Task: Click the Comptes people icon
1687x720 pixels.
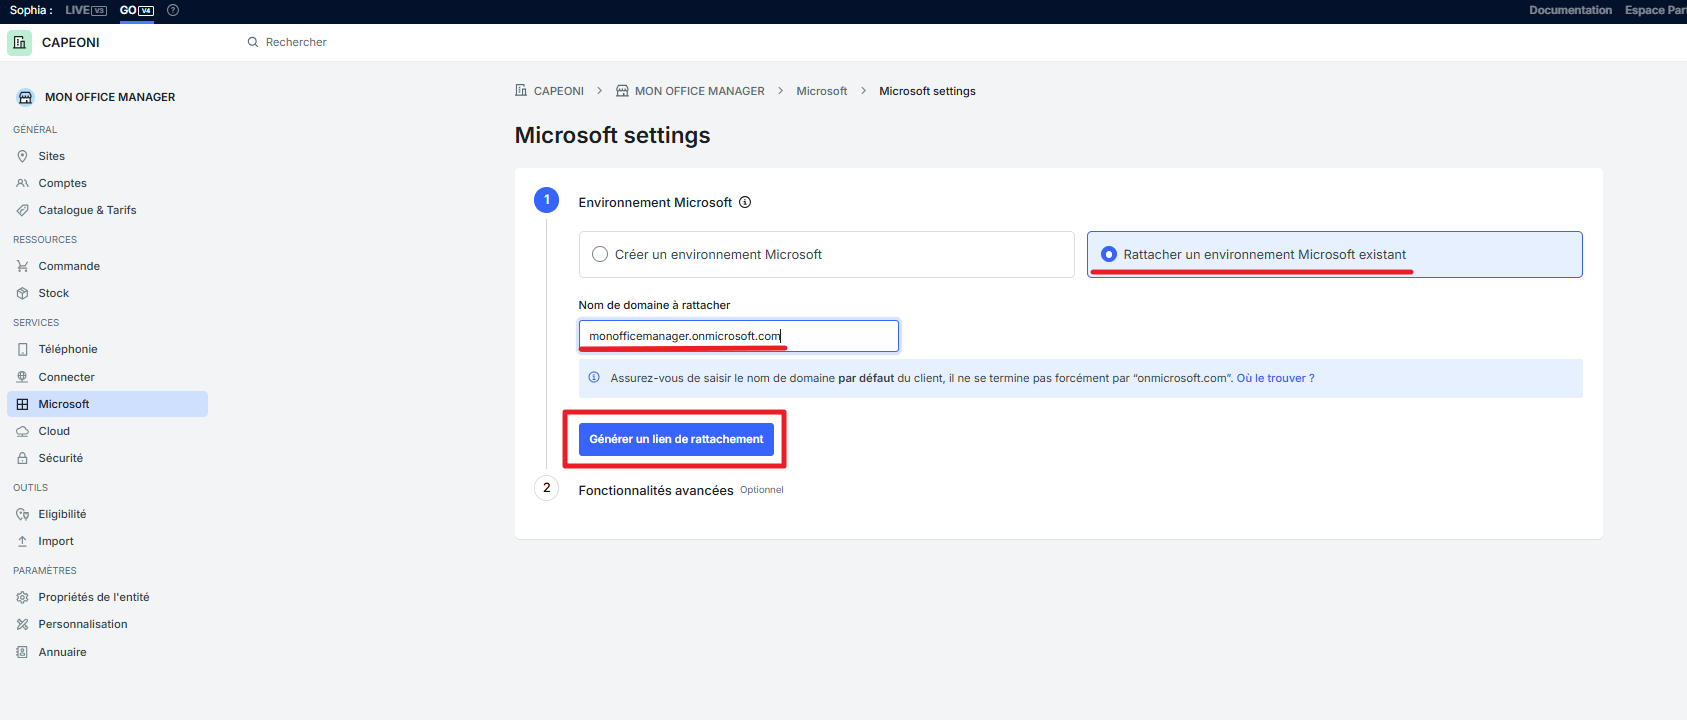Action: click(x=22, y=183)
